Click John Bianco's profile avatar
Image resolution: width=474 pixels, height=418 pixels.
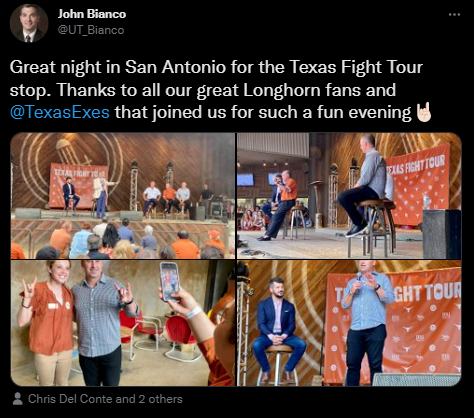29,23
